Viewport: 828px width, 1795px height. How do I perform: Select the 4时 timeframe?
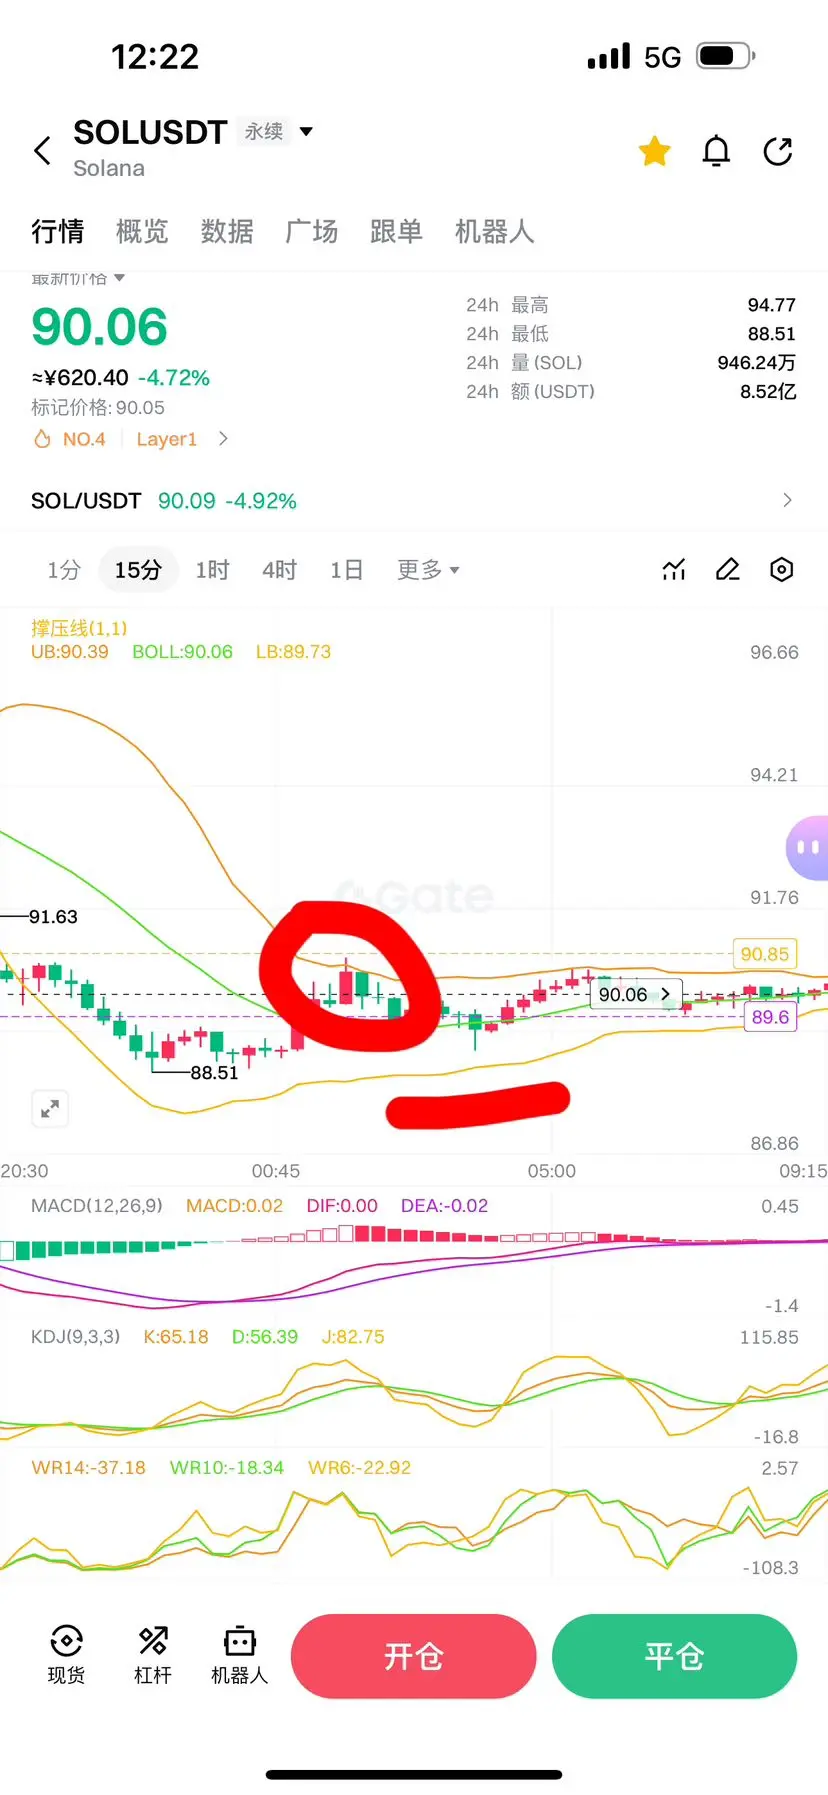279,570
